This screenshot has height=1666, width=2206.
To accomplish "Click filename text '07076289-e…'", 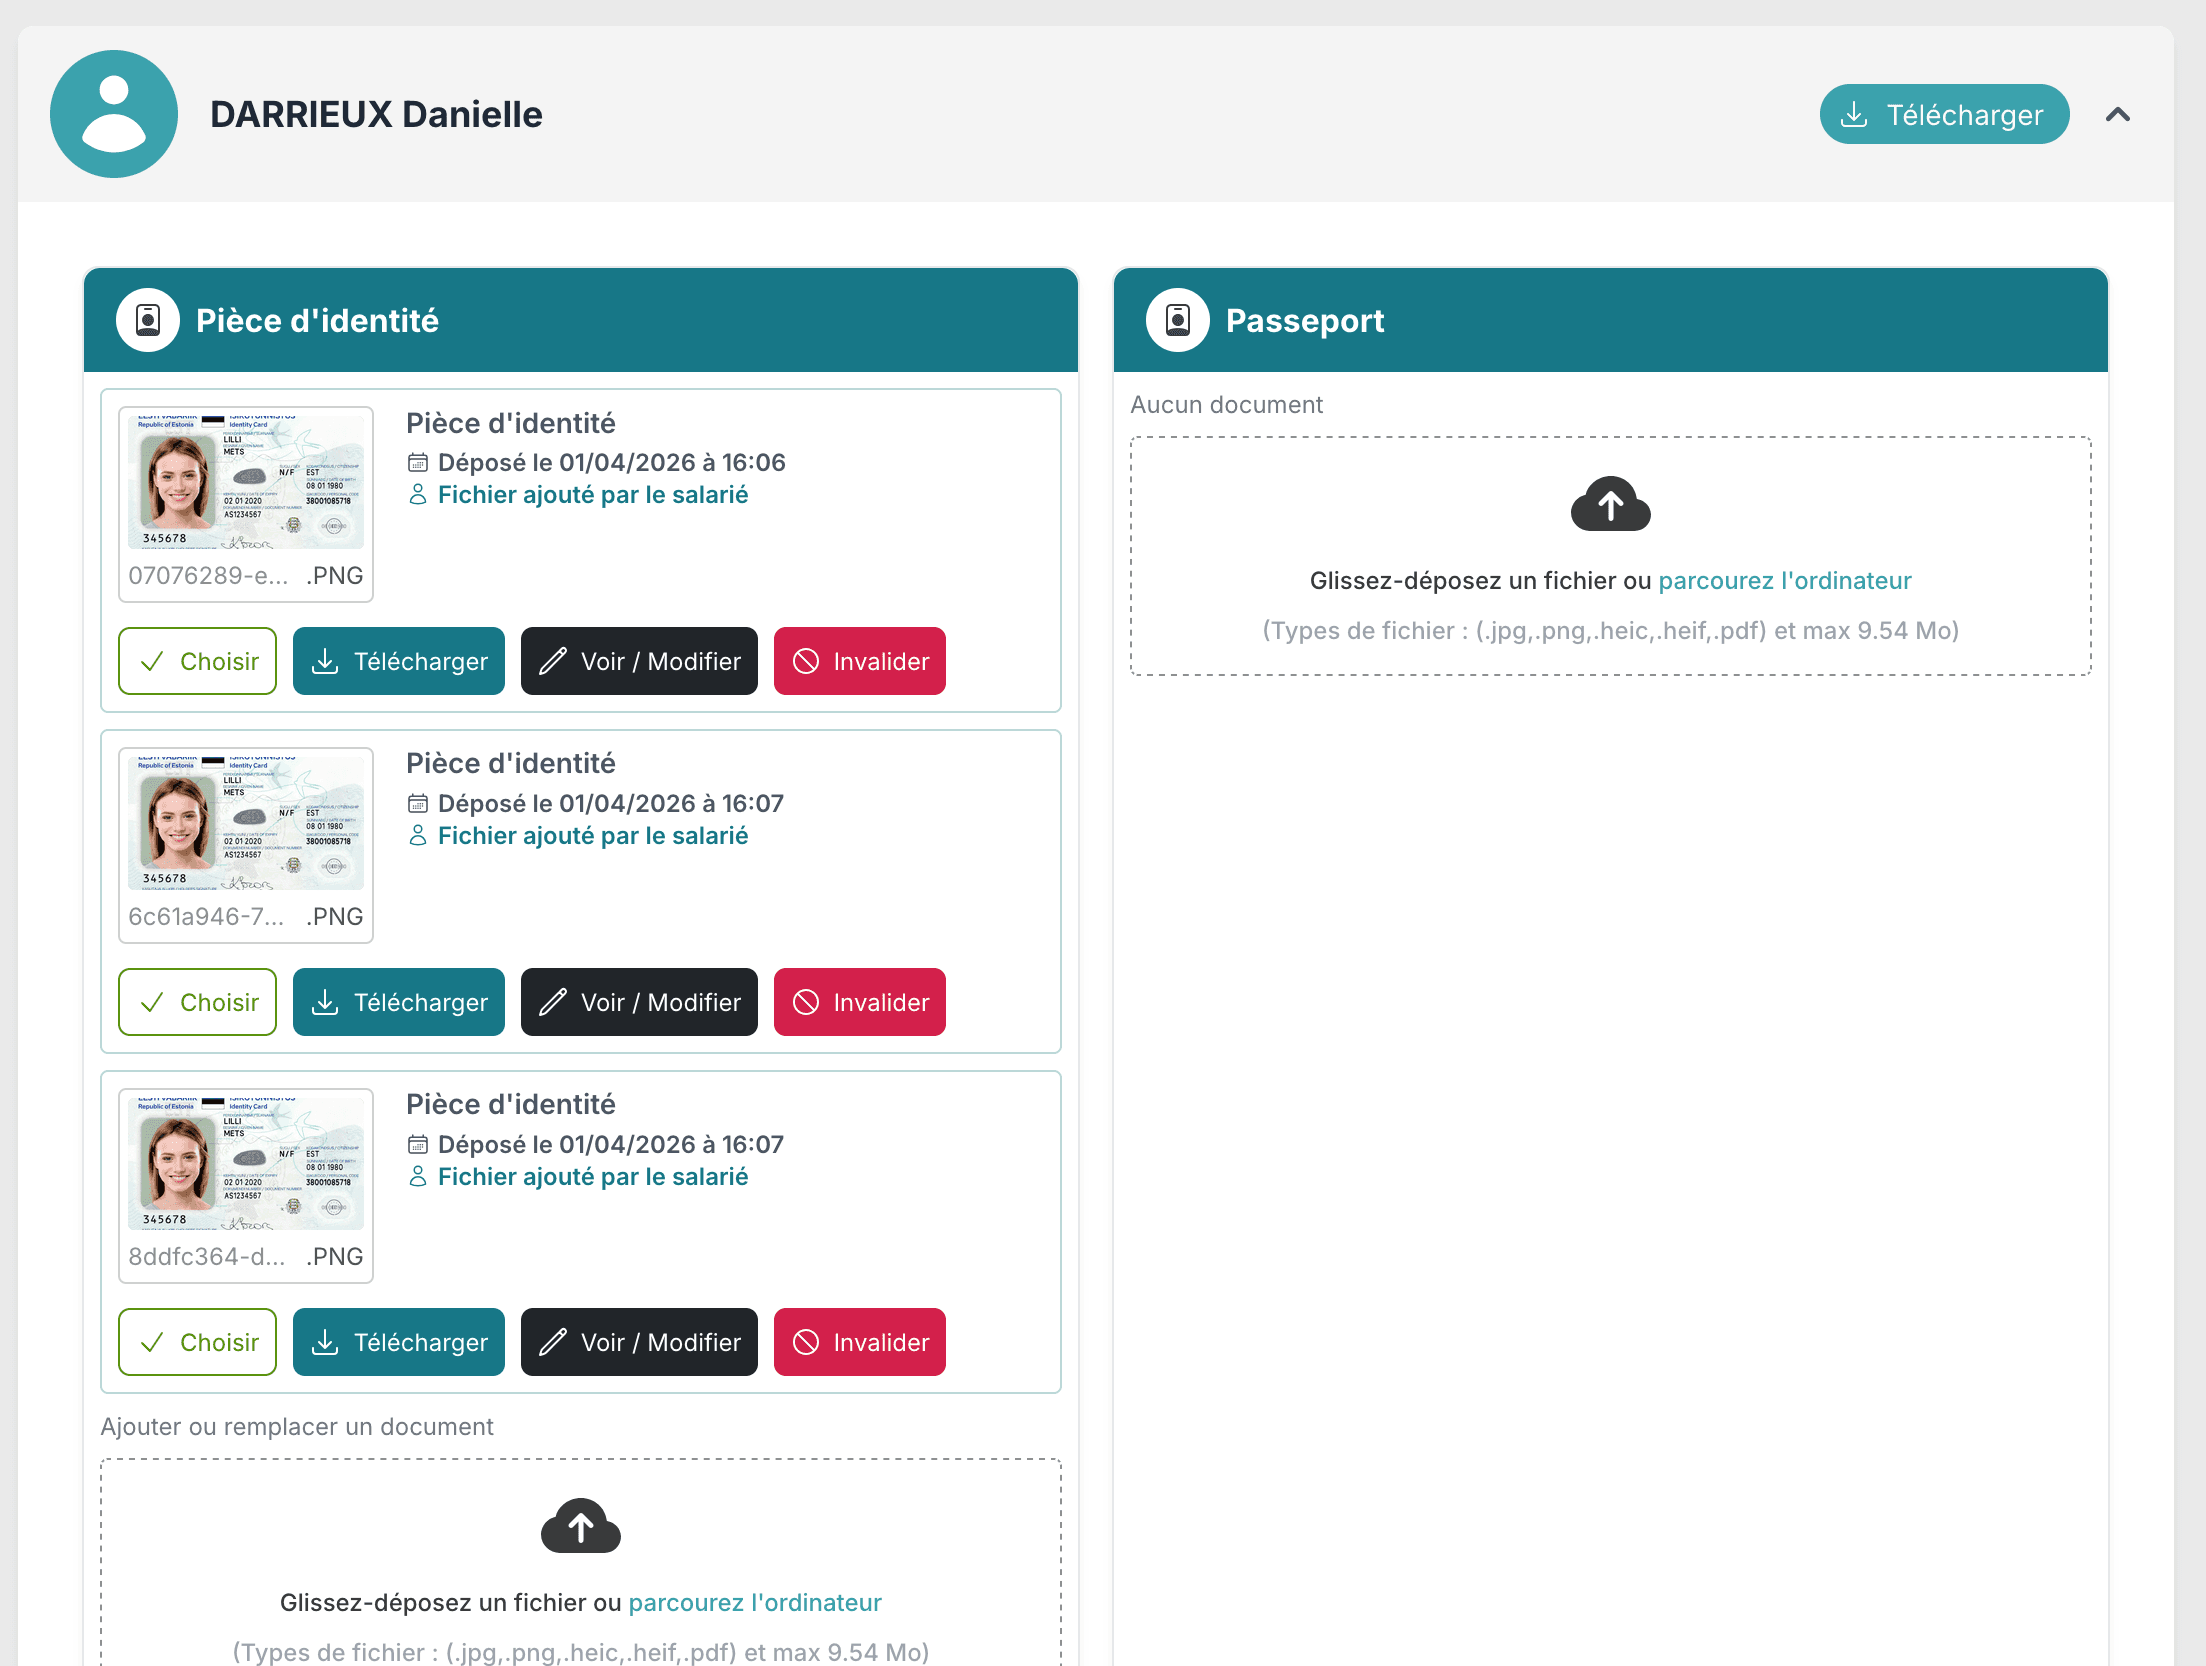I will point(208,576).
